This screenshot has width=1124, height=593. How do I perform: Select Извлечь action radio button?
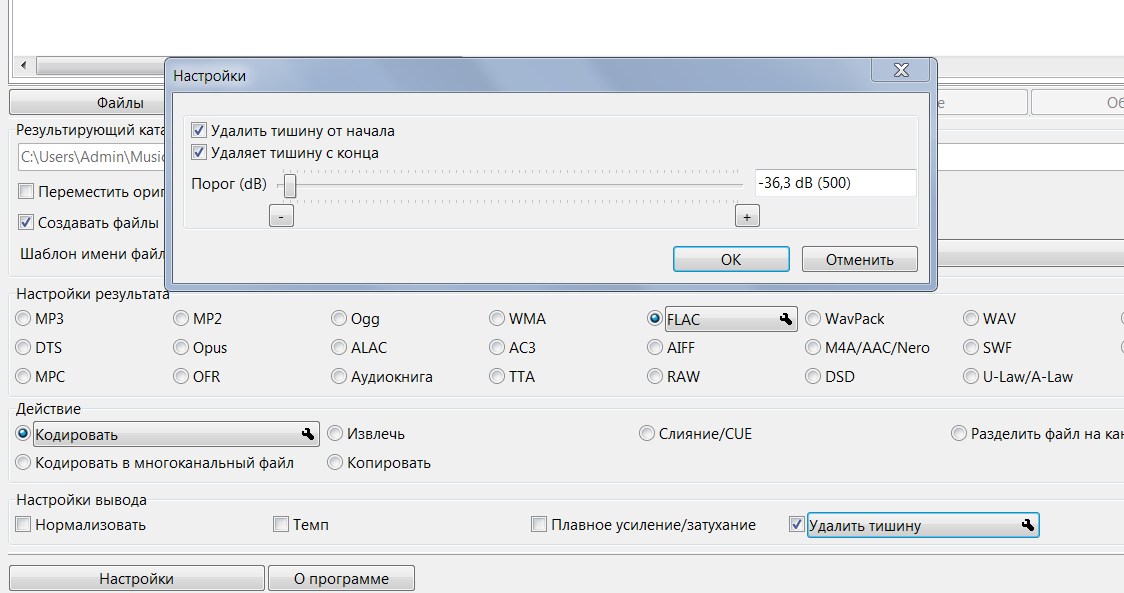[x=335, y=434]
